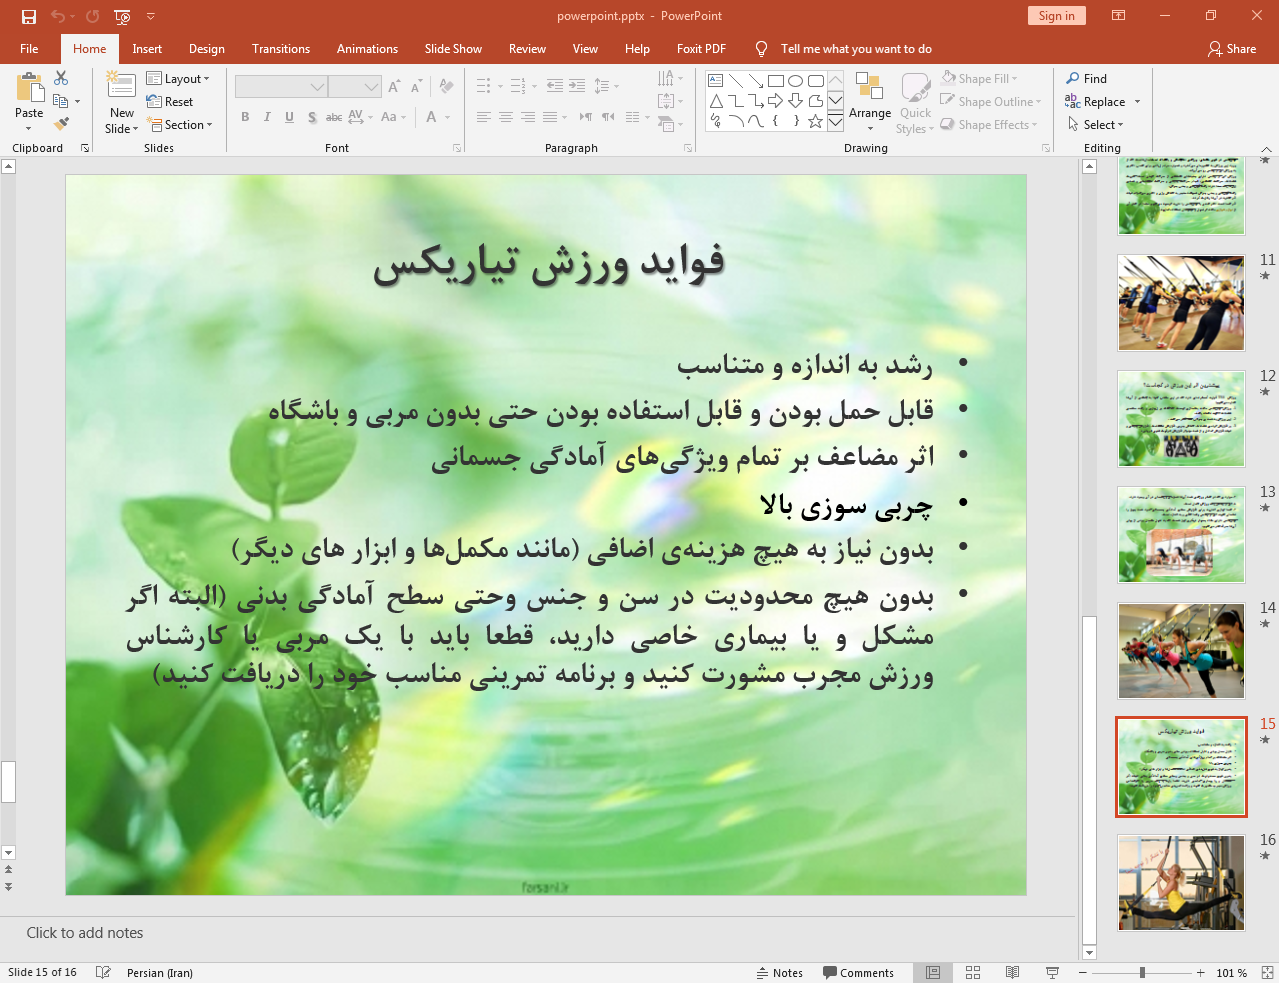Switch to the Slide Show tab
The image size is (1279, 983).
click(453, 49)
